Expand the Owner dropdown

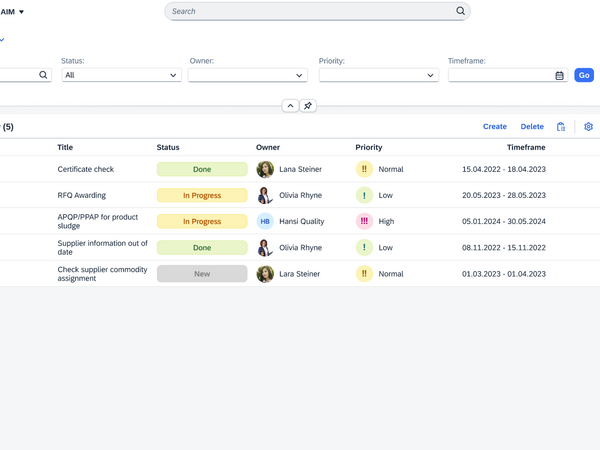click(247, 75)
